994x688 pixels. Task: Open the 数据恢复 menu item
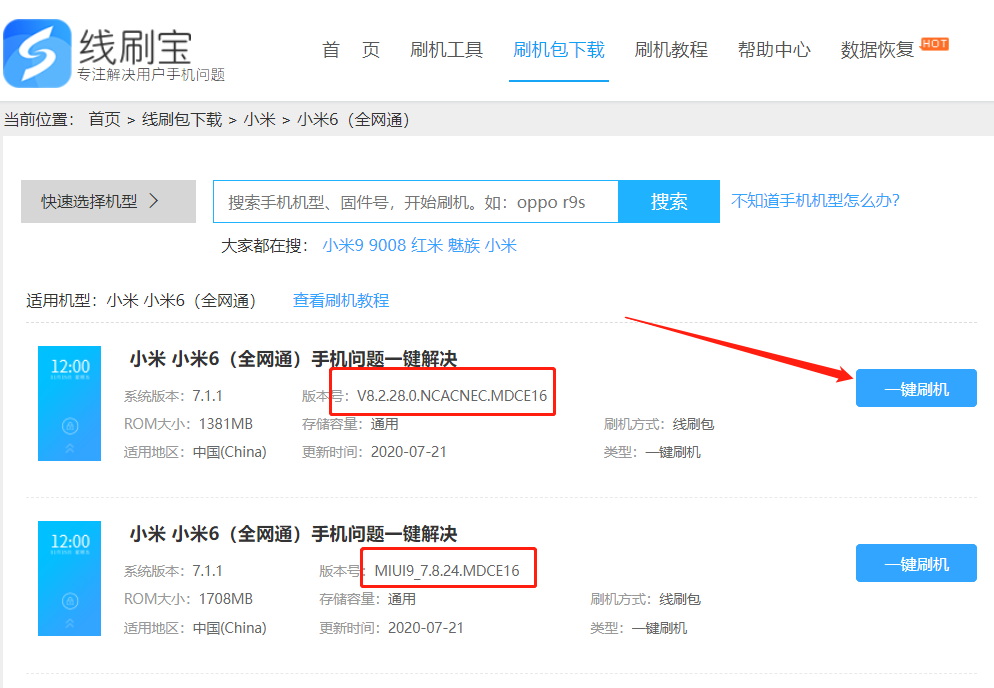[x=877, y=49]
